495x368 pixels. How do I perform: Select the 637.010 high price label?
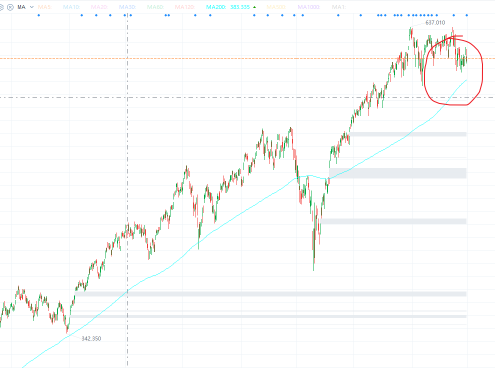435,23
